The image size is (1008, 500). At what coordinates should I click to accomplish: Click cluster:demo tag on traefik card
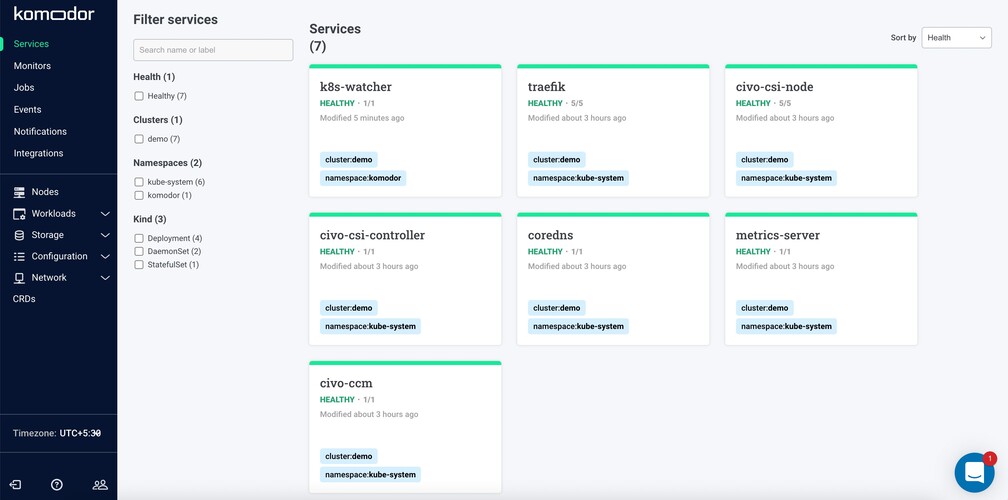click(x=557, y=159)
